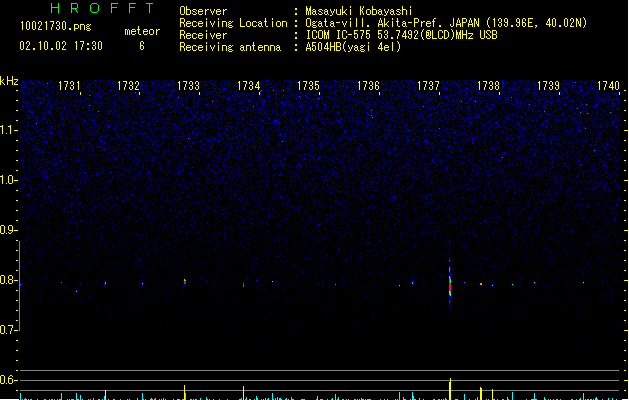Click the 0.8 kHz frequency tick label
The height and width of the screenshot is (400, 629).
(x=8, y=280)
